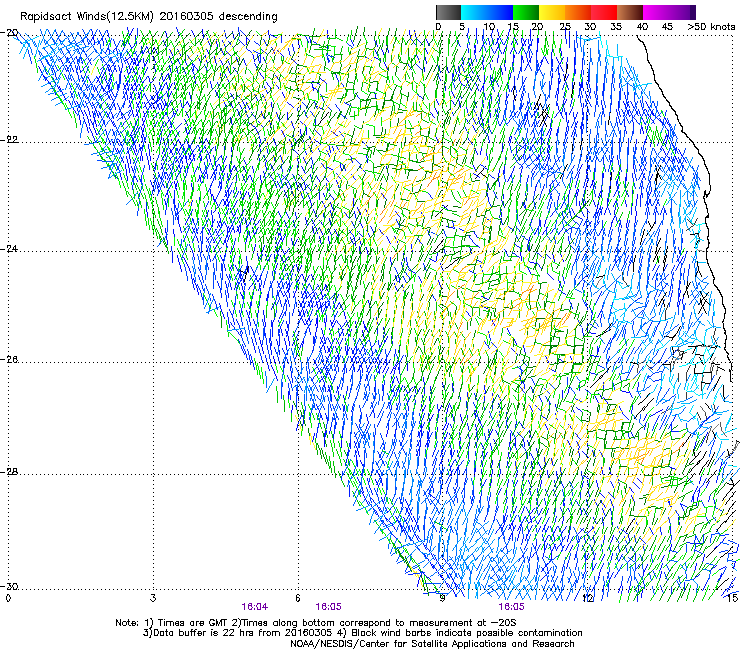The height and width of the screenshot is (650, 740).
Task: Click the title 'Rapidsact Winds(12.5KM) 20160305 descending'
Action: pos(148,17)
